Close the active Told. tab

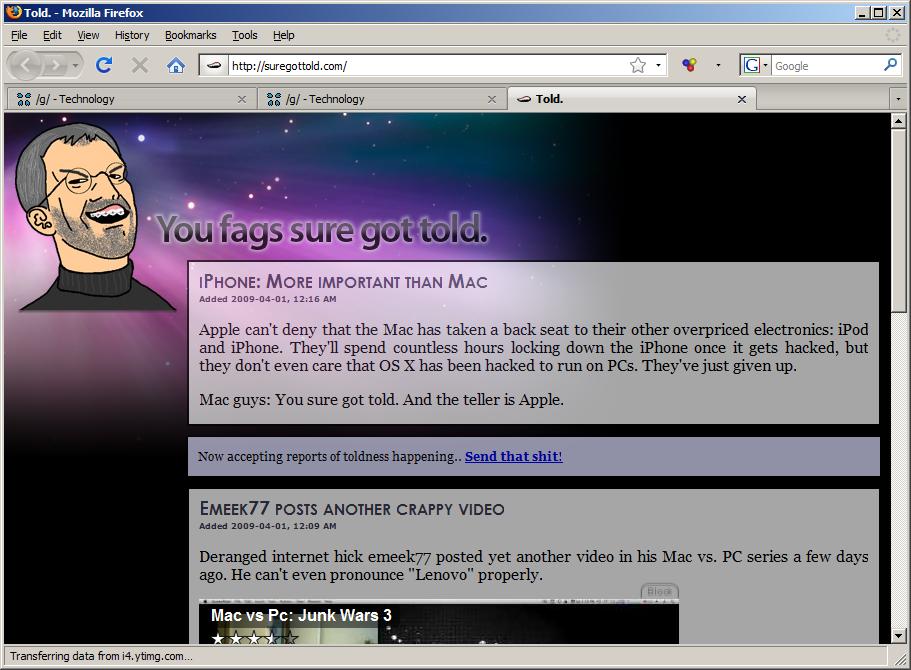[x=742, y=99]
